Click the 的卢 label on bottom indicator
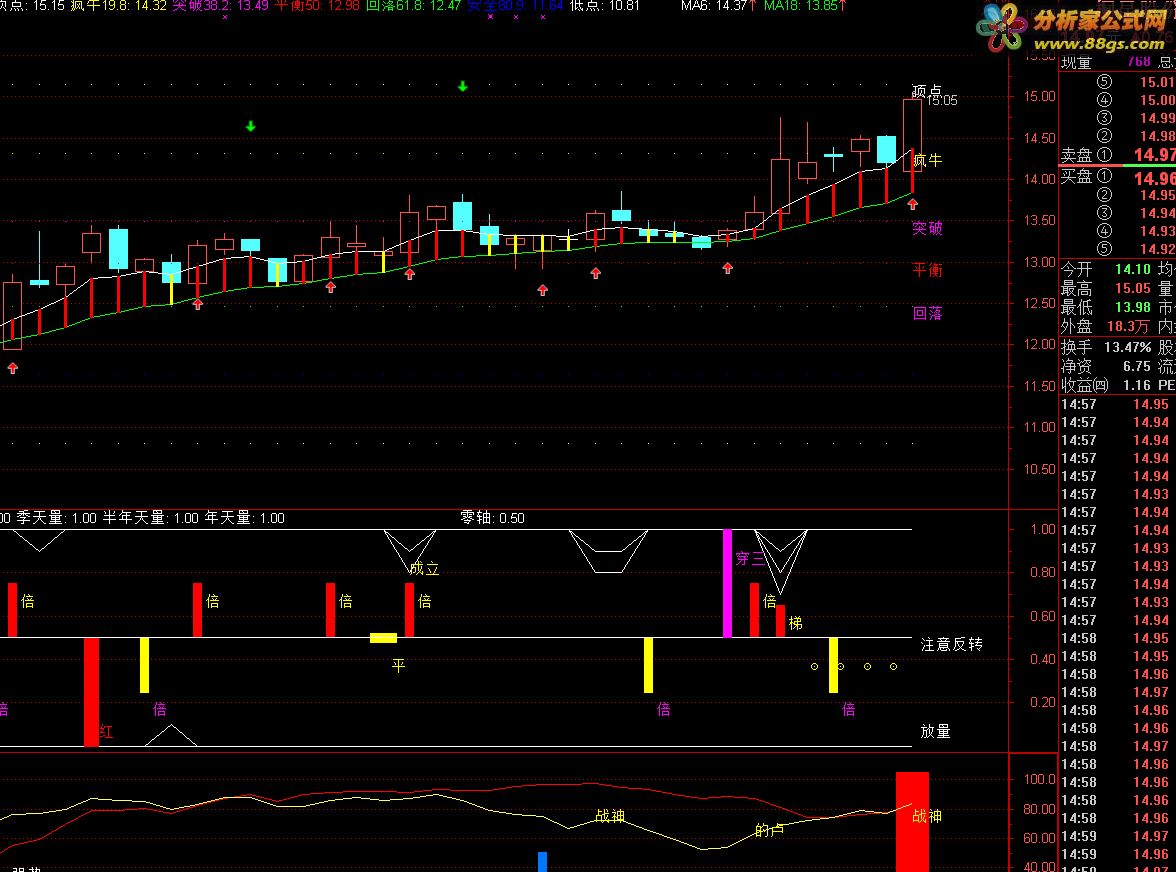The height and width of the screenshot is (872, 1176). pos(770,830)
